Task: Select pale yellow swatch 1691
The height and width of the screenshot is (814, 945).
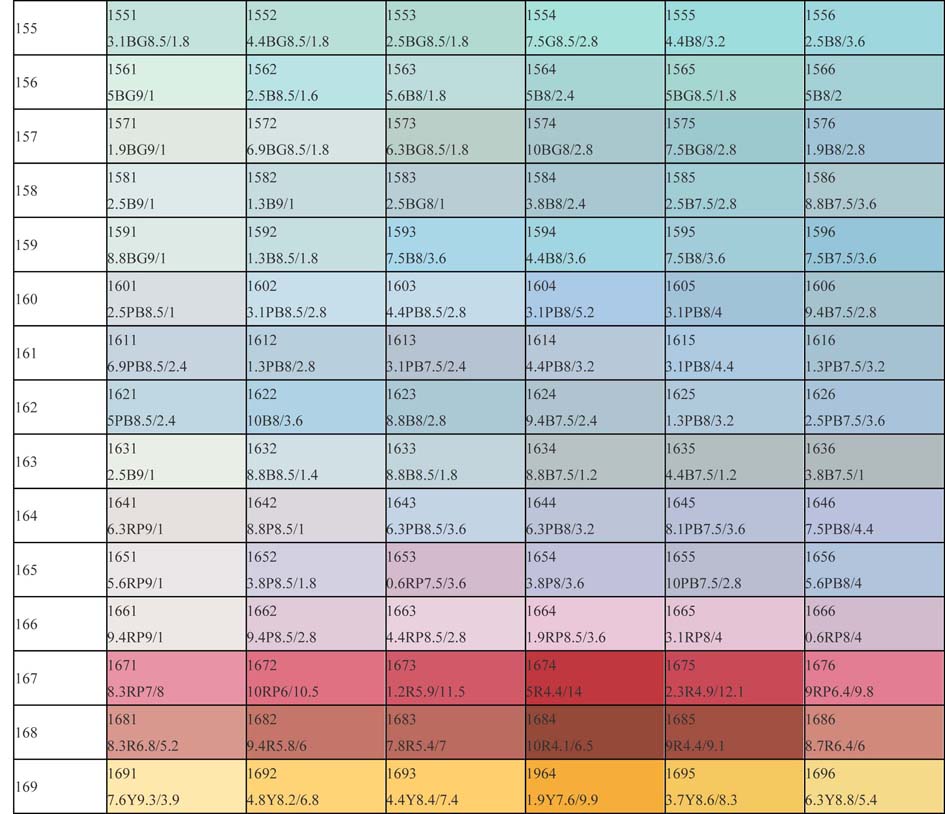Action: (176, 786)
